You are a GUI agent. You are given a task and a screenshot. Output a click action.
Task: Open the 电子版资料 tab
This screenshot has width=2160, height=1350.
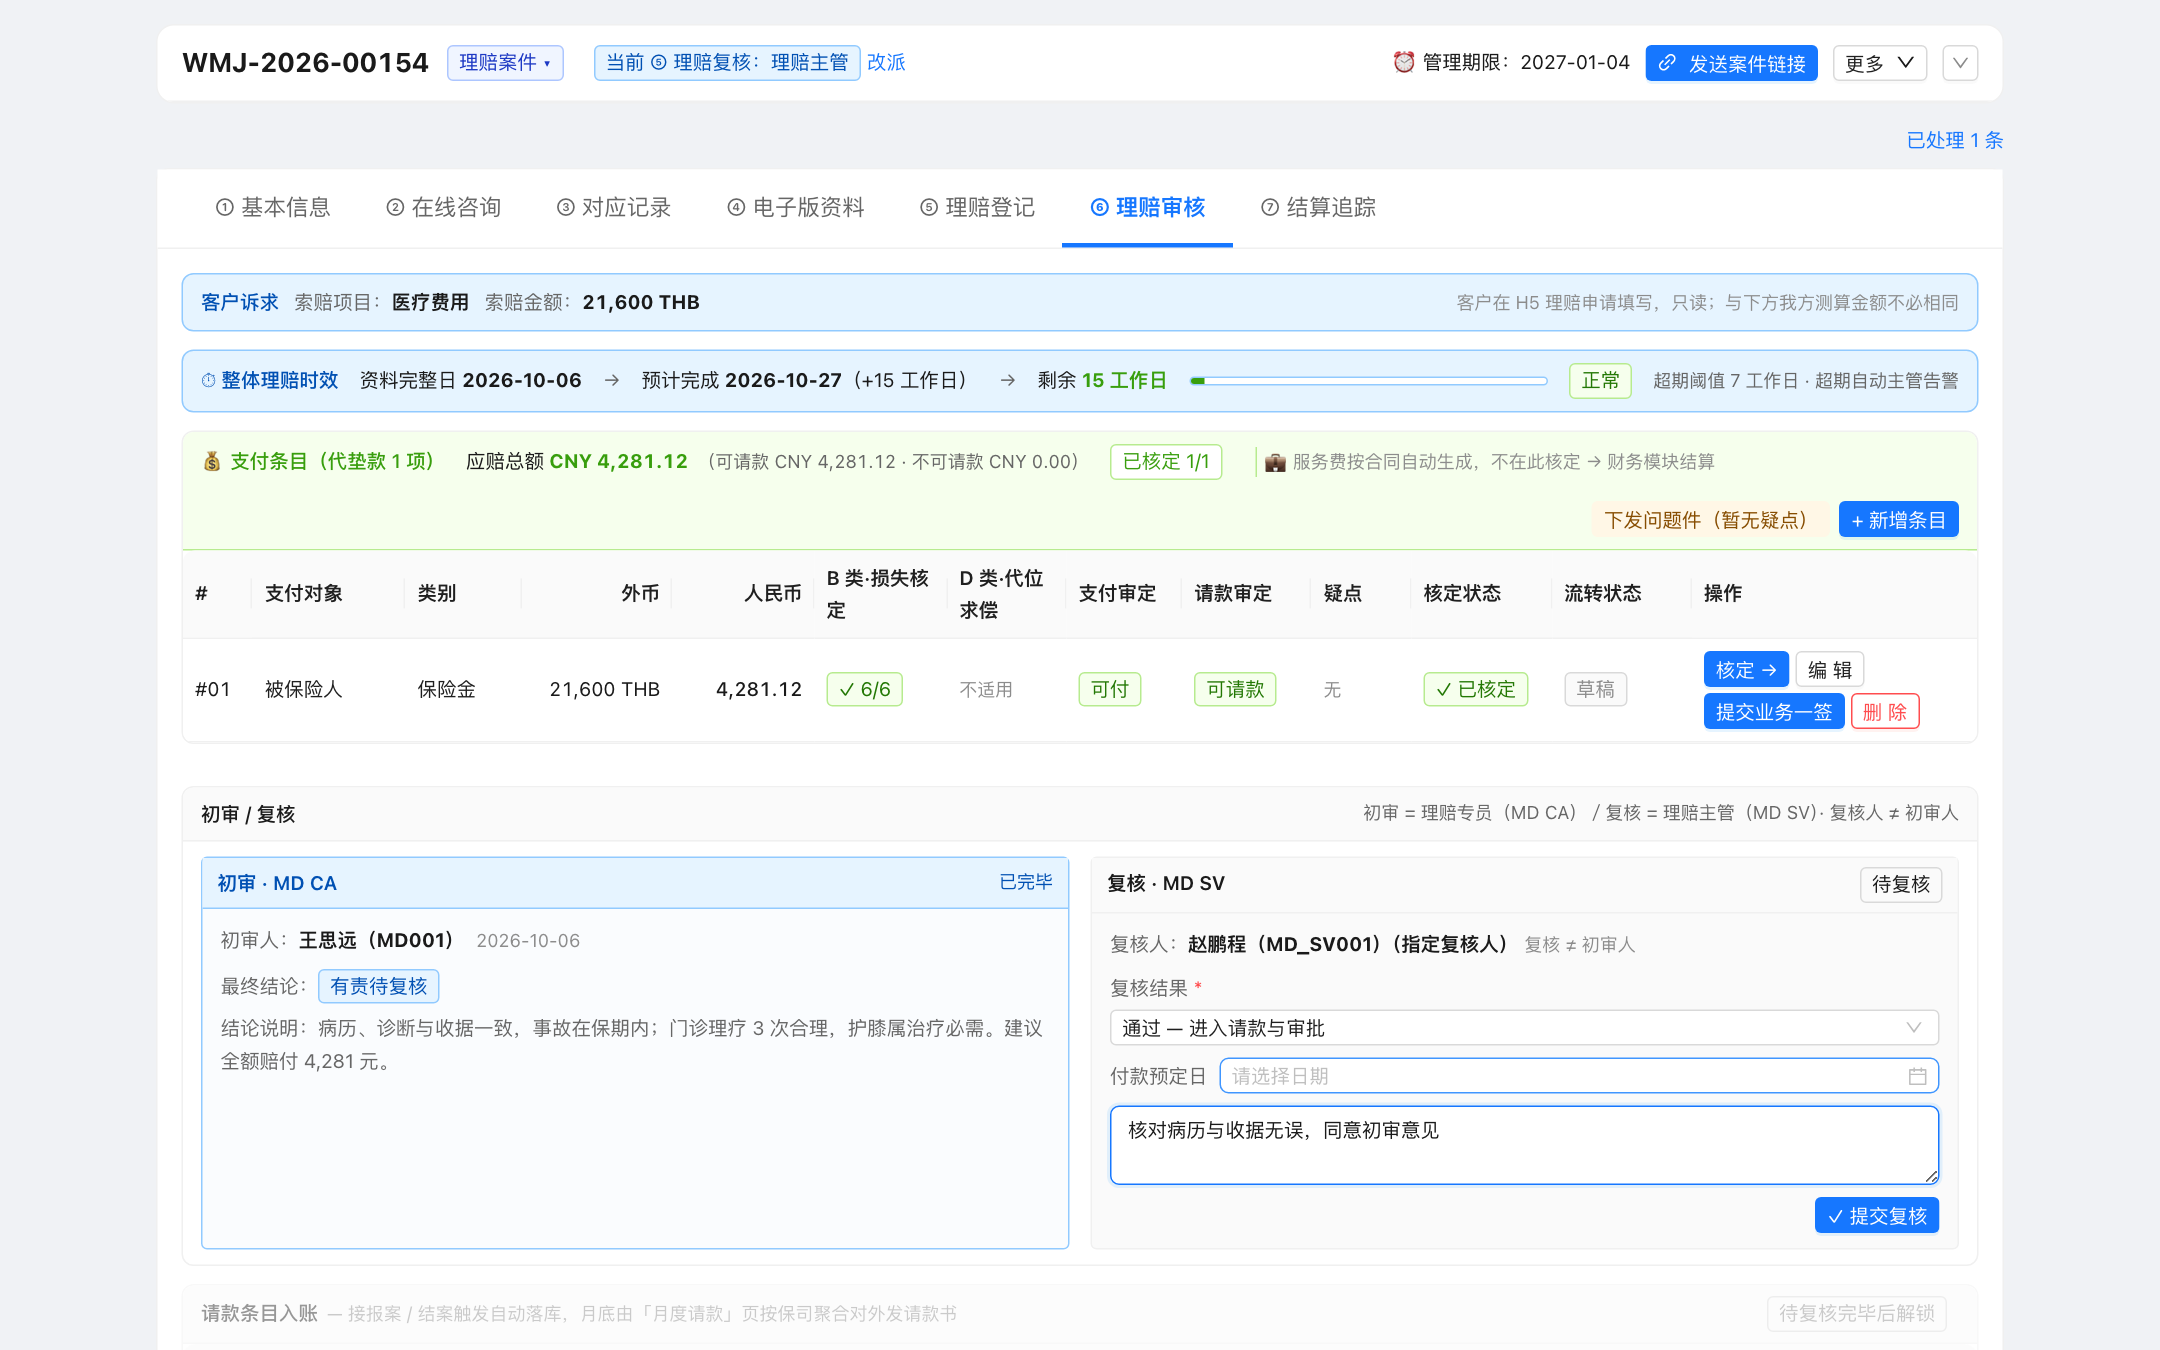pyautogui.click(x=796, y=207)
